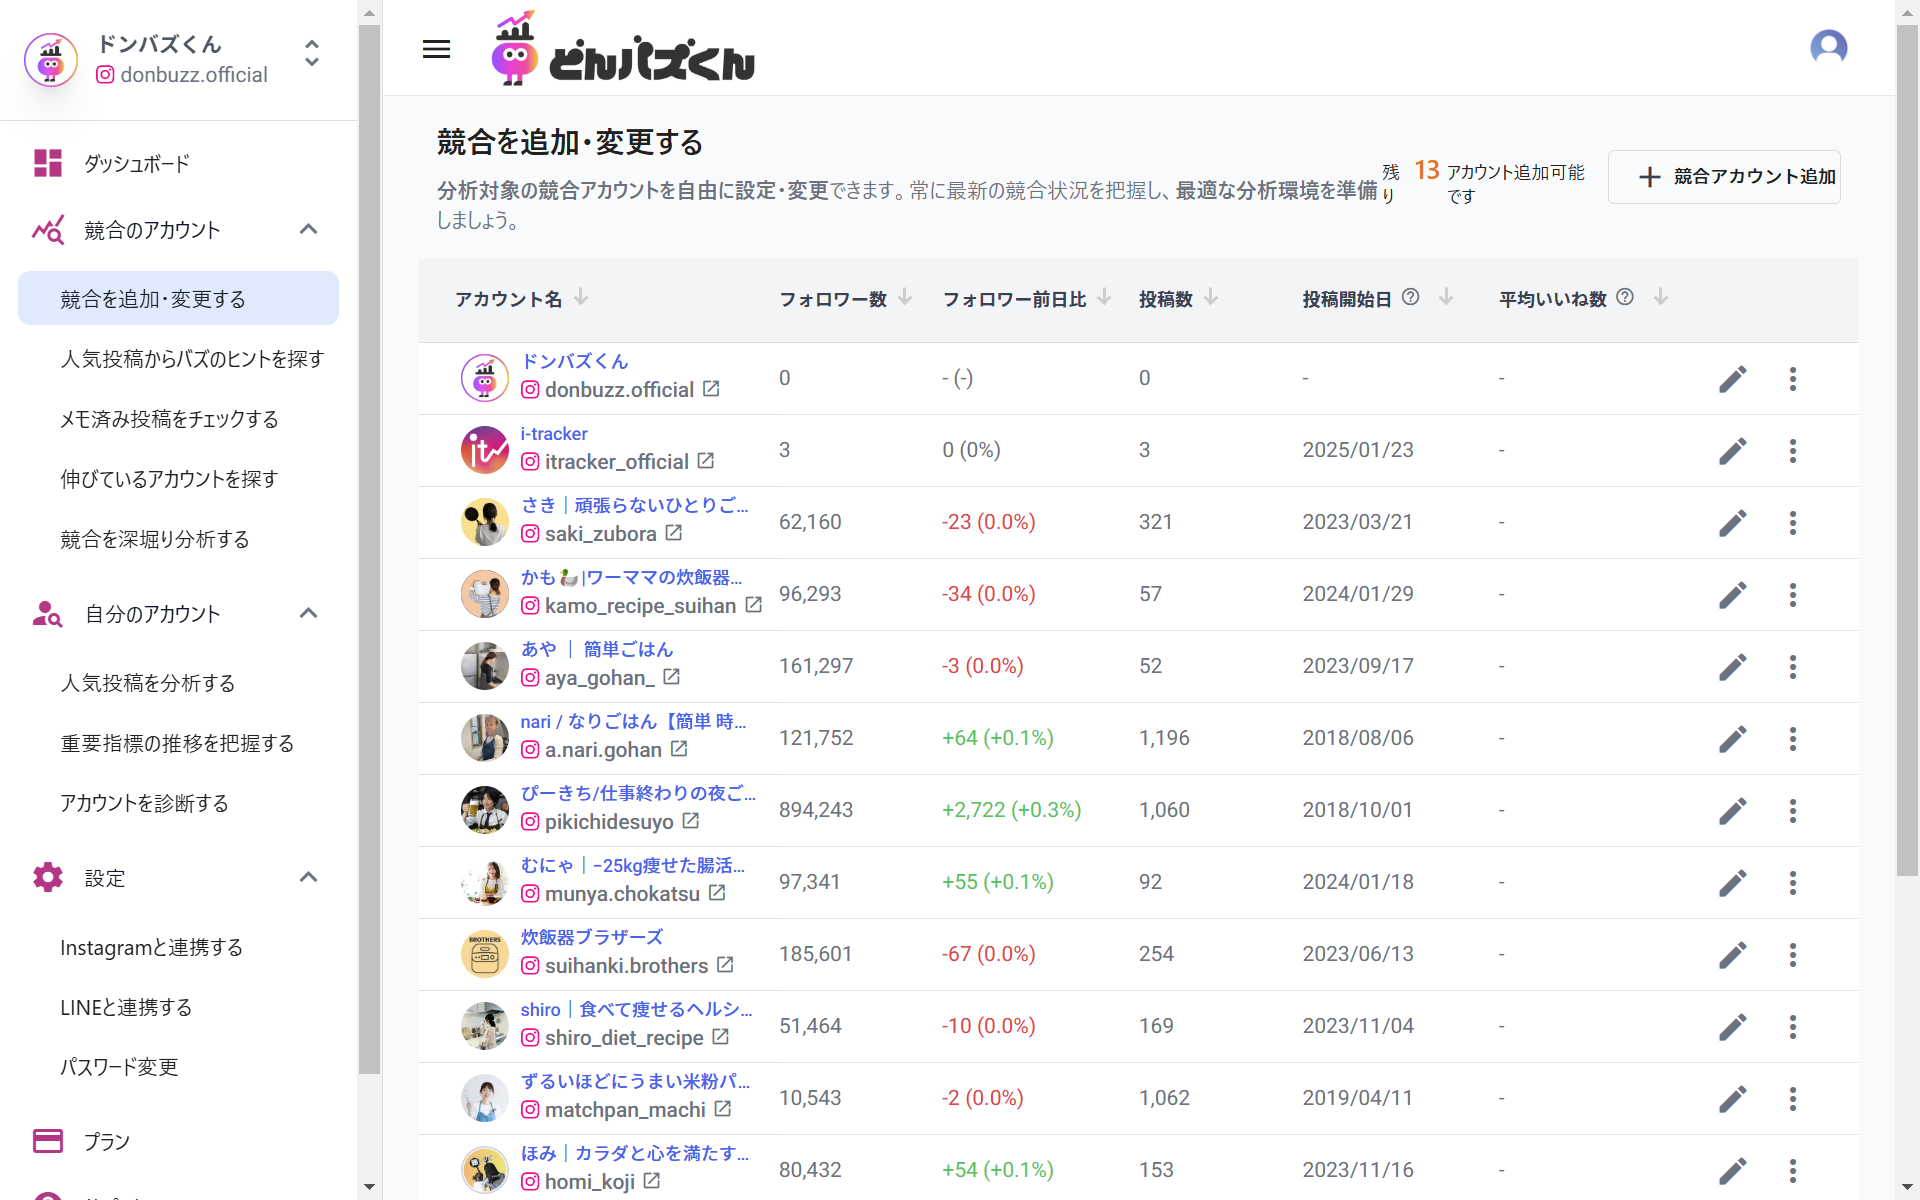Click the user profile avatar icon
This screenshot has width=1920, height=1200.
point(1828,47)
